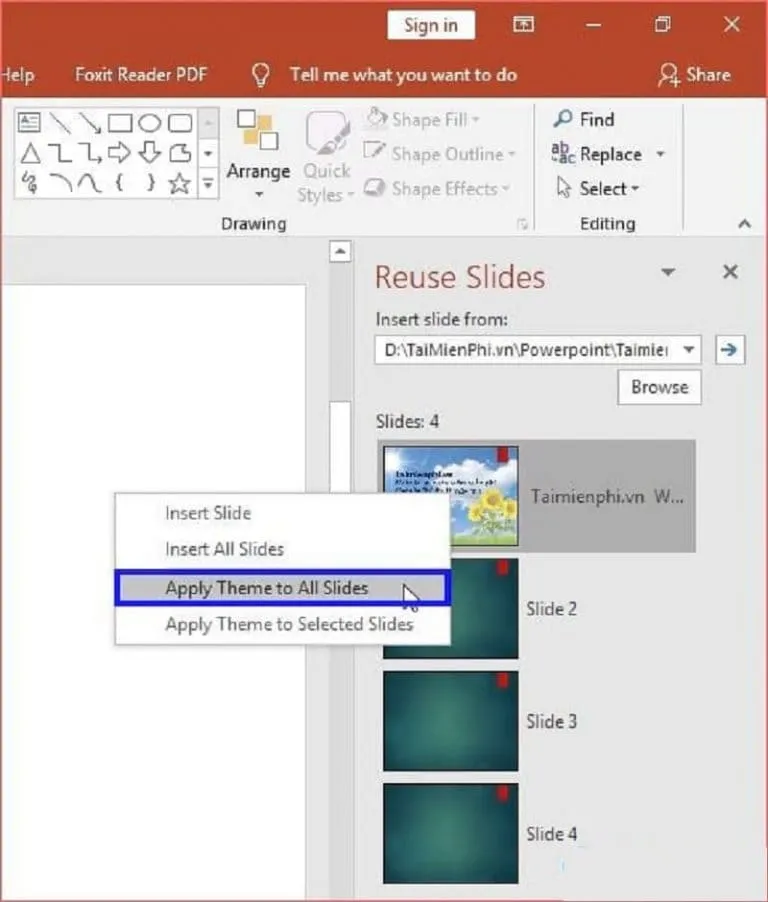768x902 pixels.
Task: Open the Drawing group dialog launcher
Action: (x=522, y=224)
